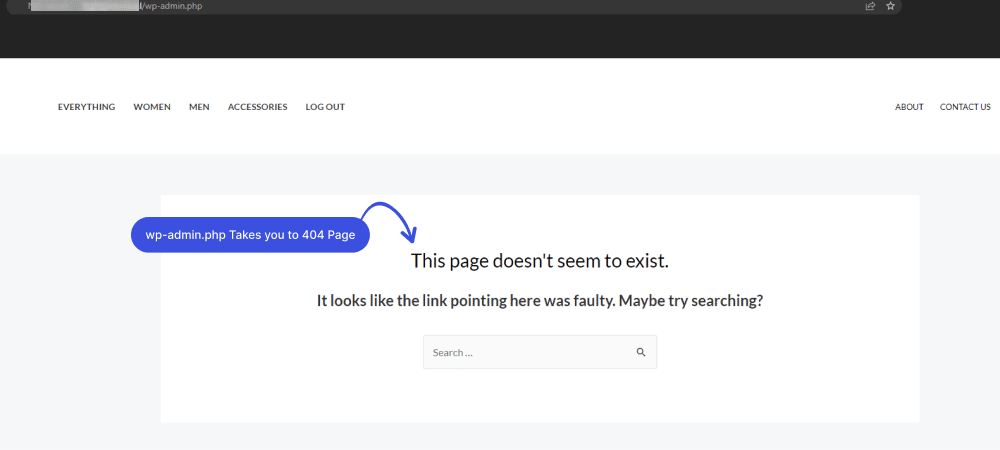The image size is (1000, 450).
Task: Open the ACCESSORIES menu link
Action: click(x=257, y=107)
